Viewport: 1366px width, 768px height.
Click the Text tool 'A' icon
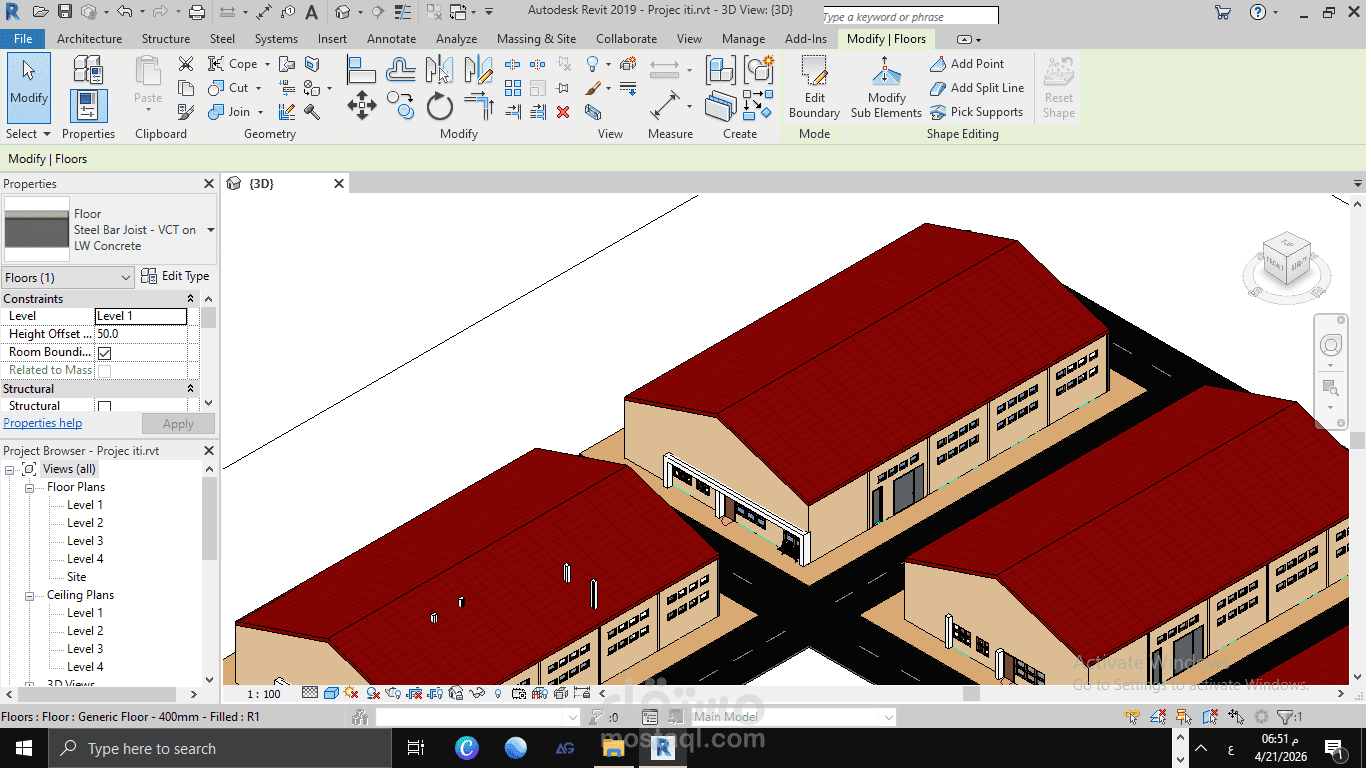[311, 12]
